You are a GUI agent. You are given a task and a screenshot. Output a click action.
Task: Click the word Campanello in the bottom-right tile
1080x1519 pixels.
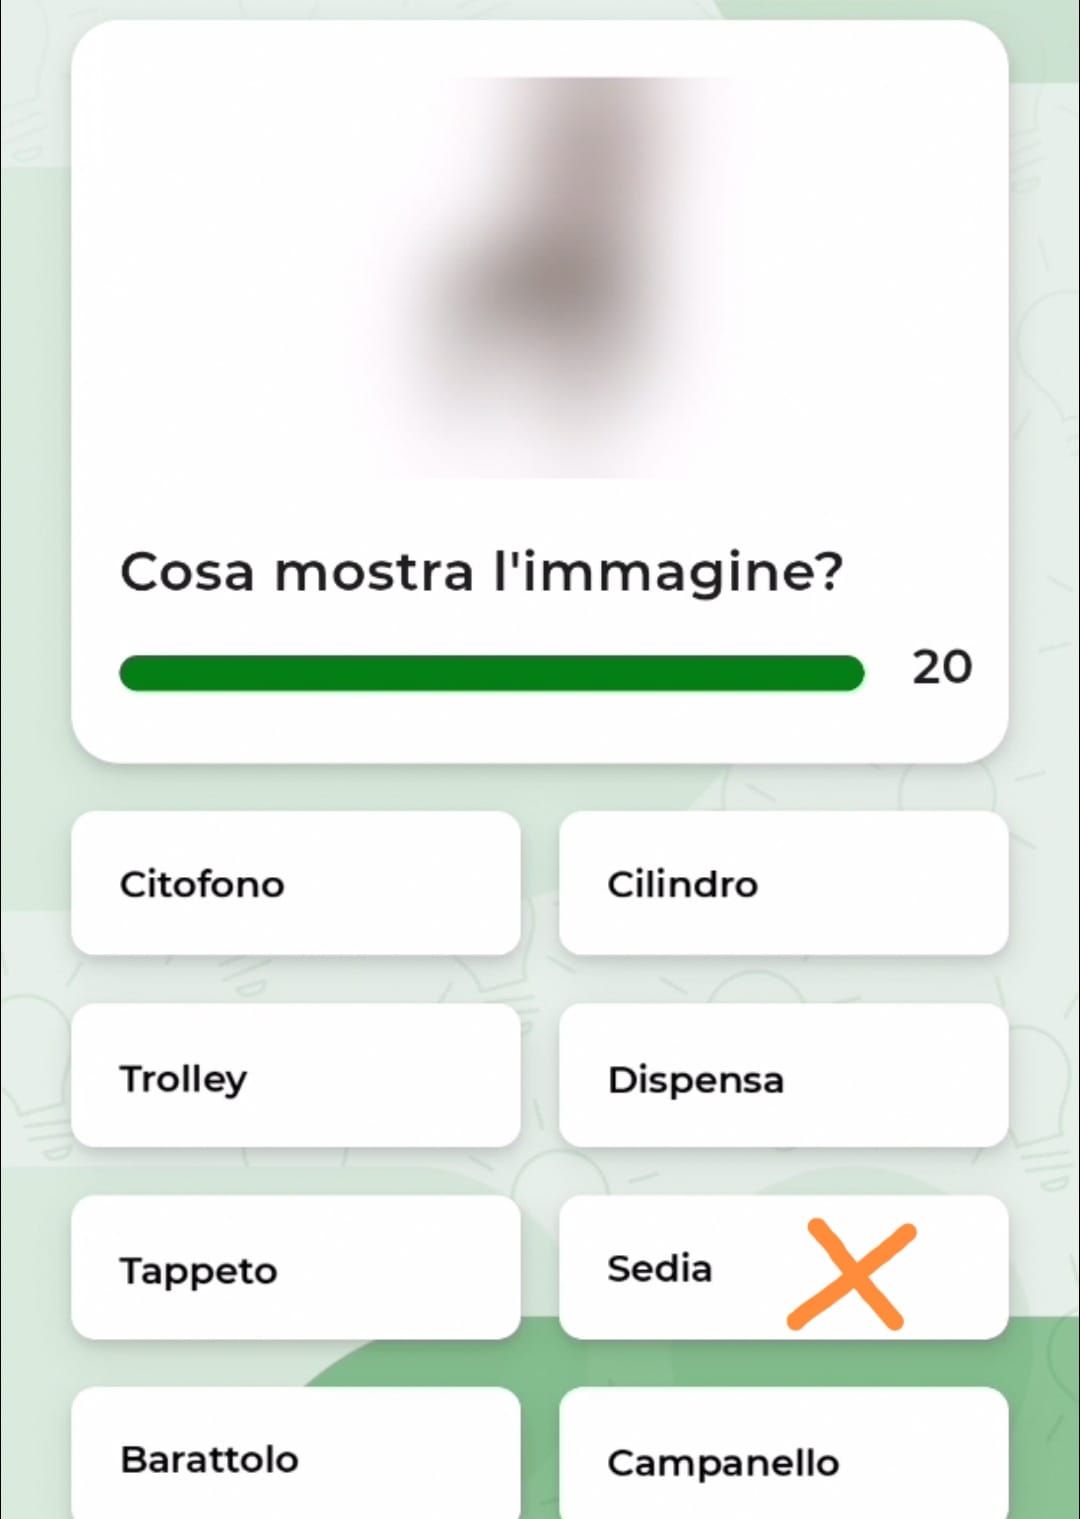point(723,1463)
